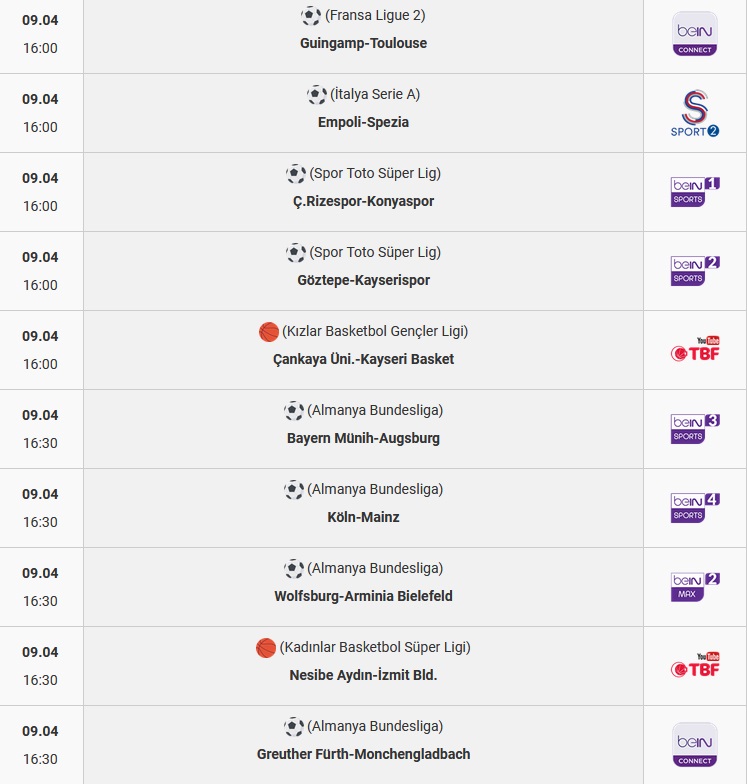This screenshot has width=747, height=784.
Task: Click the basketball icon beside Kadınlar Basketbol Süper Ligi
Action: tap(266, 648)
